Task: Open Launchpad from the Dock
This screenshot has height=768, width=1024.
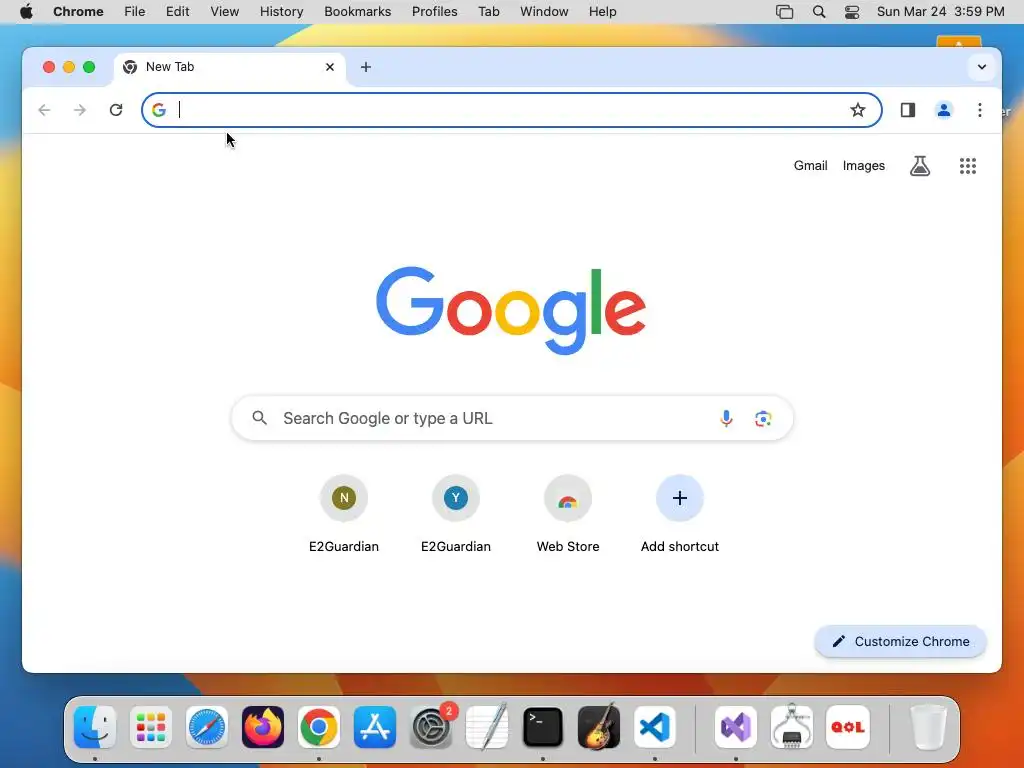Action: [151, 727]
